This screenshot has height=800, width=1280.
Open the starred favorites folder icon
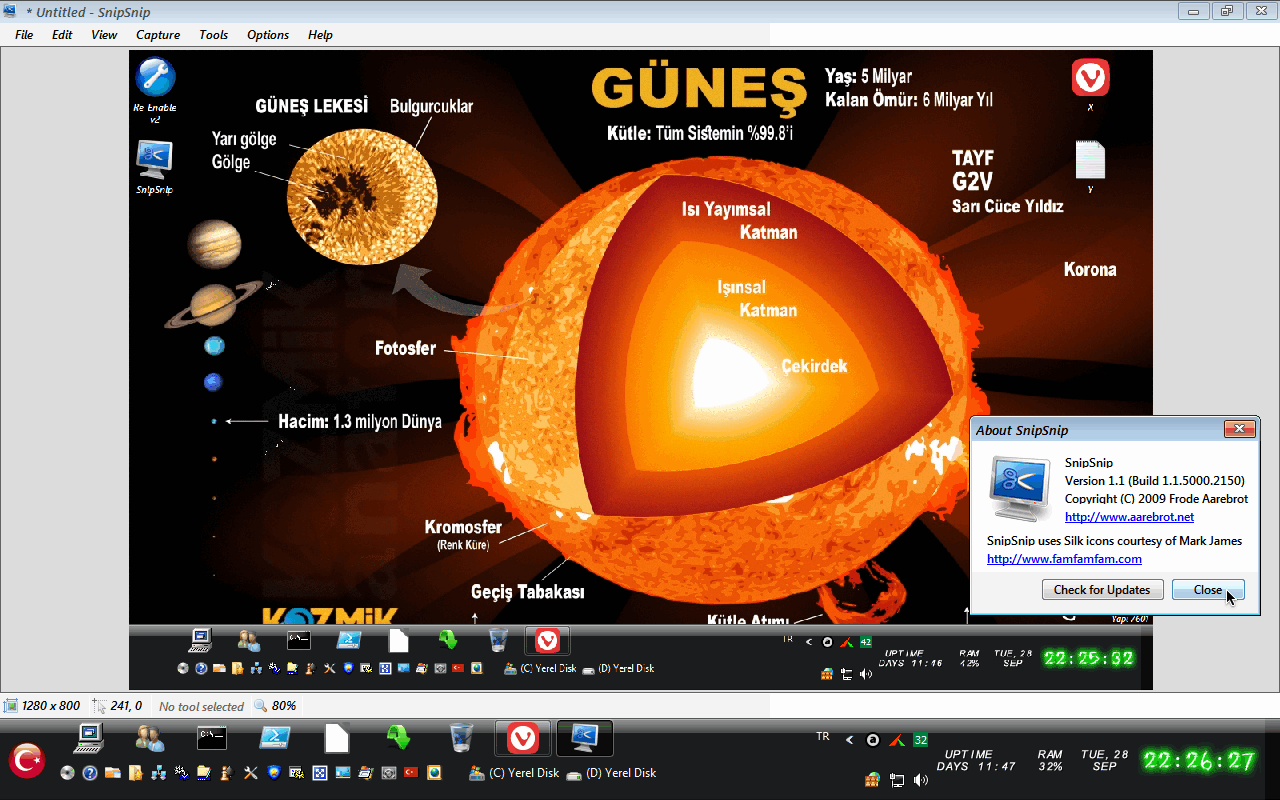[135, 773]
